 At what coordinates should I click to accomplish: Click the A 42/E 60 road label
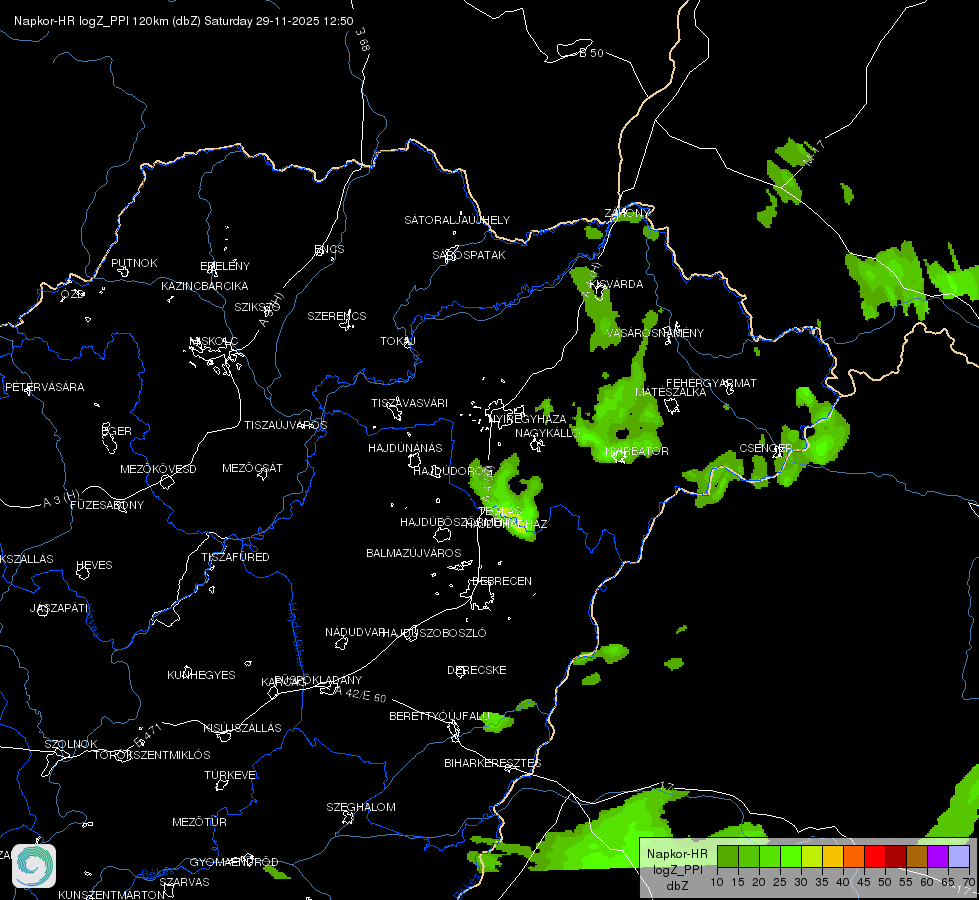coord(360,693)
